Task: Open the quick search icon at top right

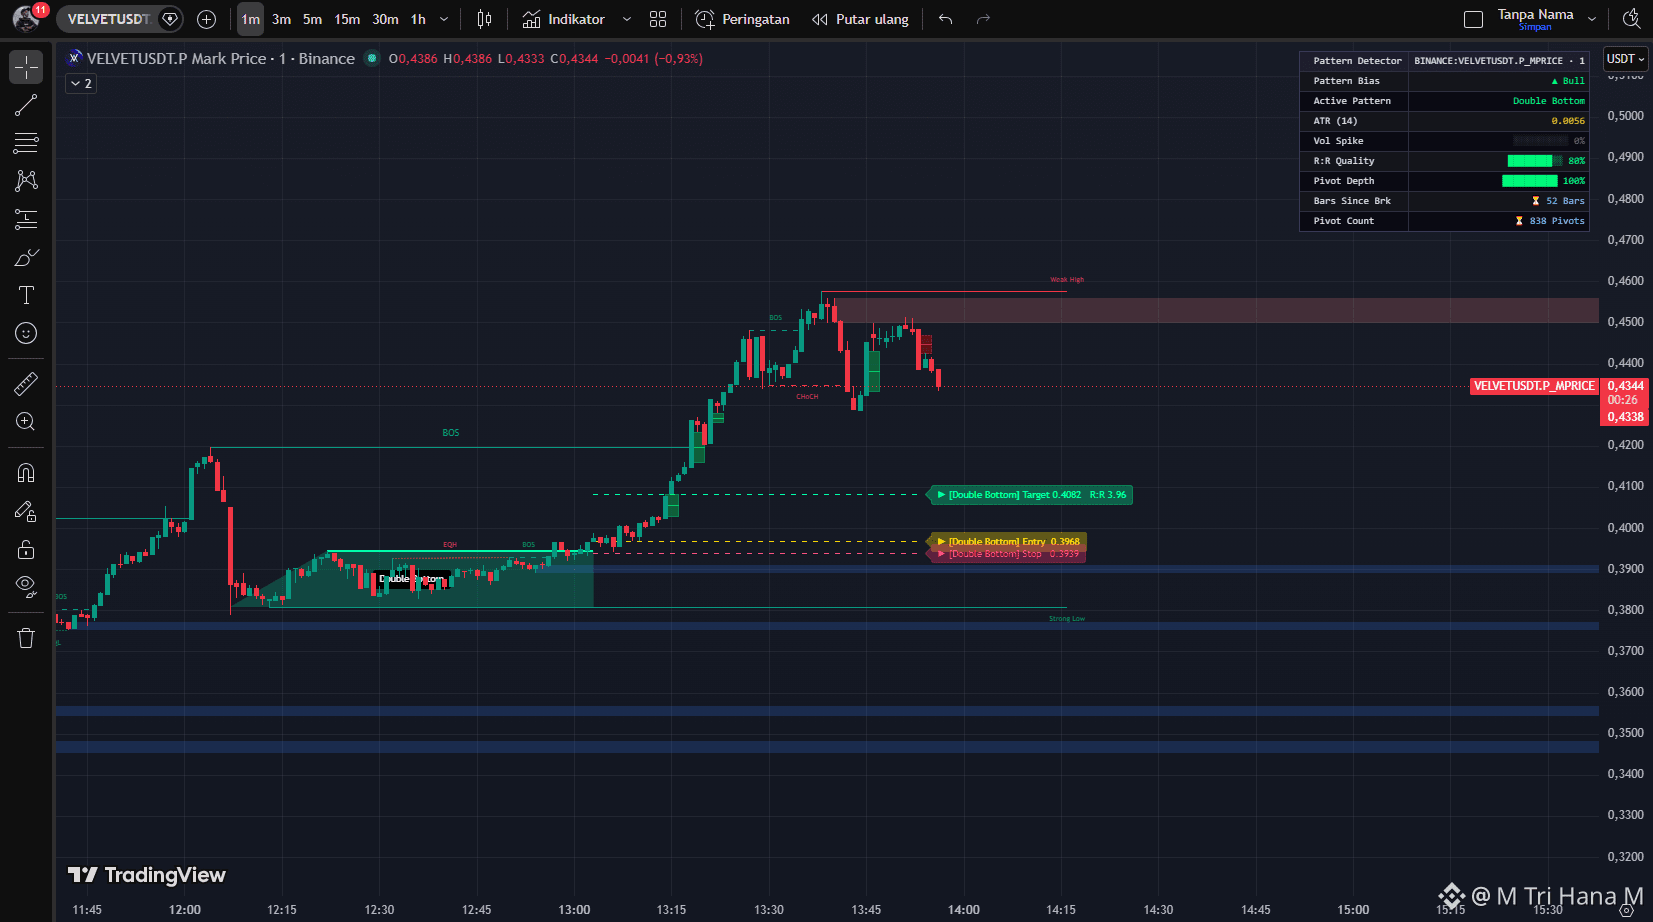Action: pyautogui.click(x=1631, y=19)
